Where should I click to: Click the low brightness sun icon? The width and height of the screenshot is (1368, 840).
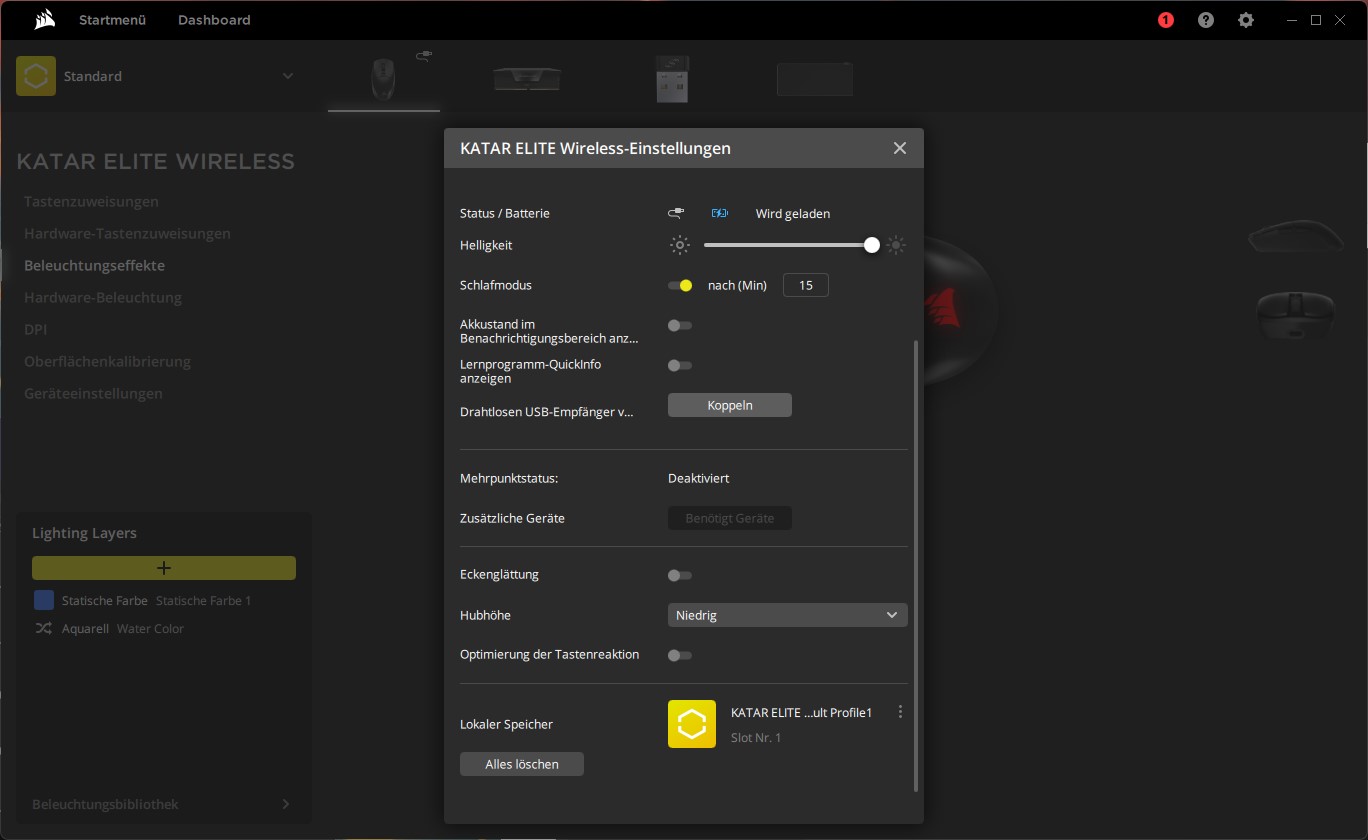[680, 245]
